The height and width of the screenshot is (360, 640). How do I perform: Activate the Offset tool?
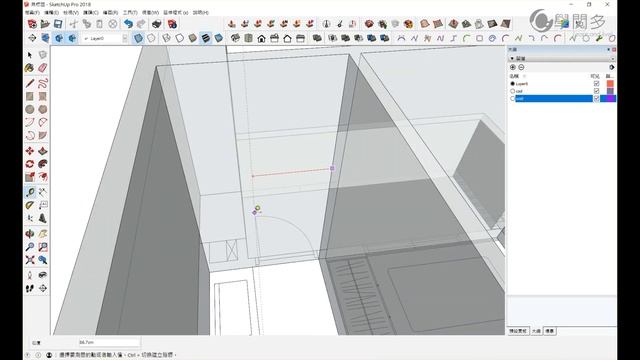click(42, 177)
